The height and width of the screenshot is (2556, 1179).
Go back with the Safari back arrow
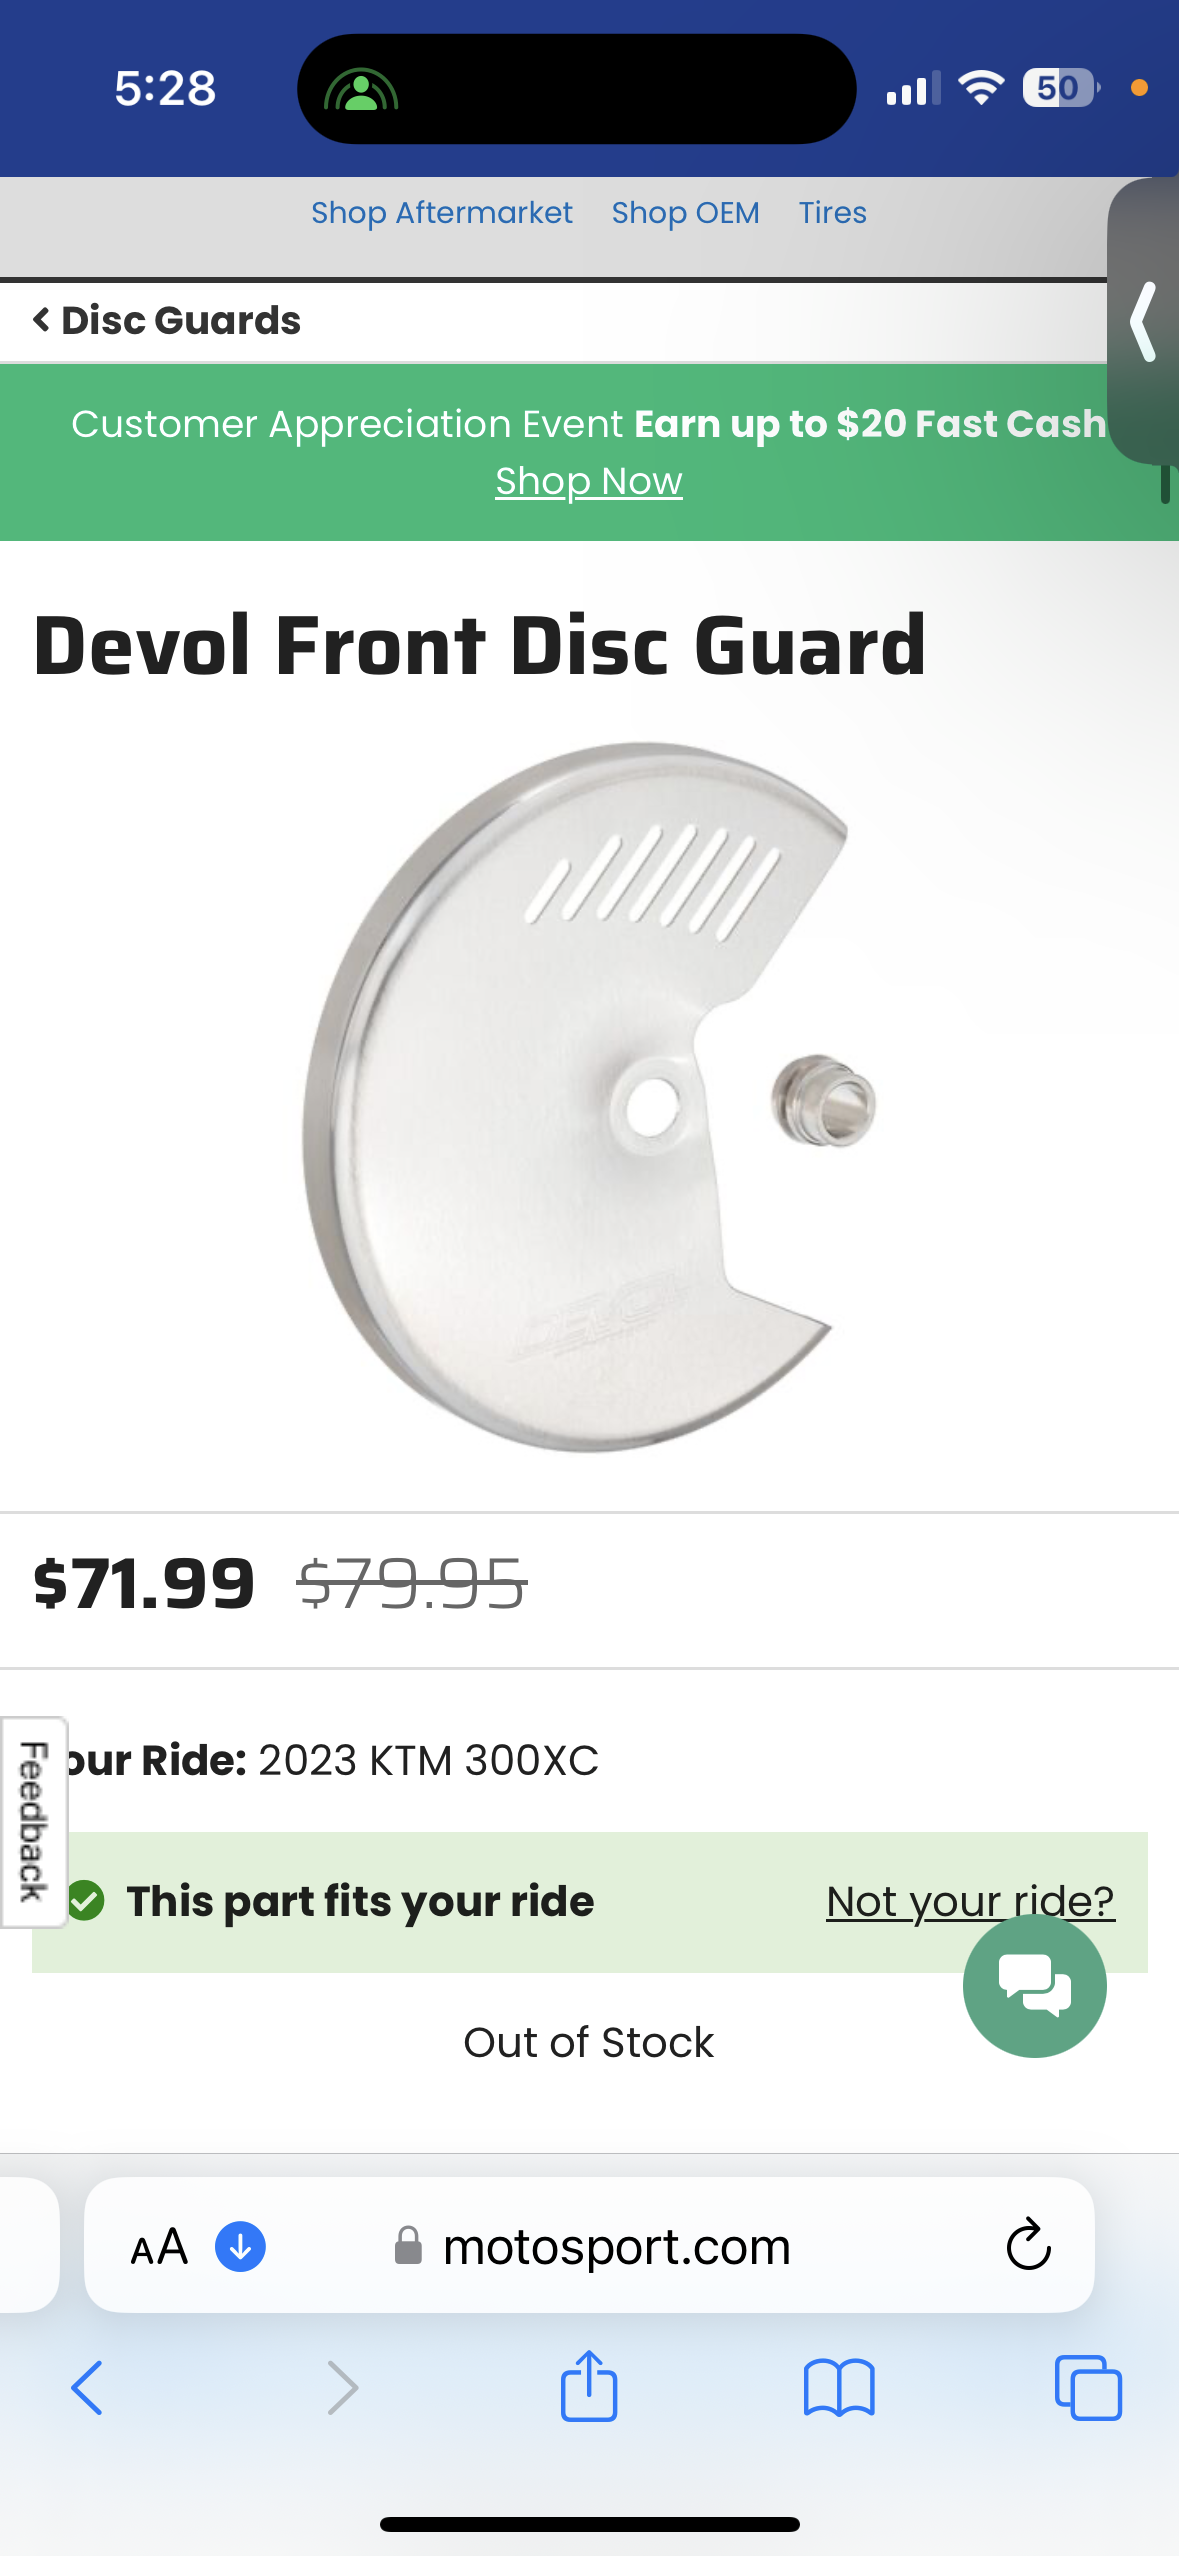[x=87, y=2388]
